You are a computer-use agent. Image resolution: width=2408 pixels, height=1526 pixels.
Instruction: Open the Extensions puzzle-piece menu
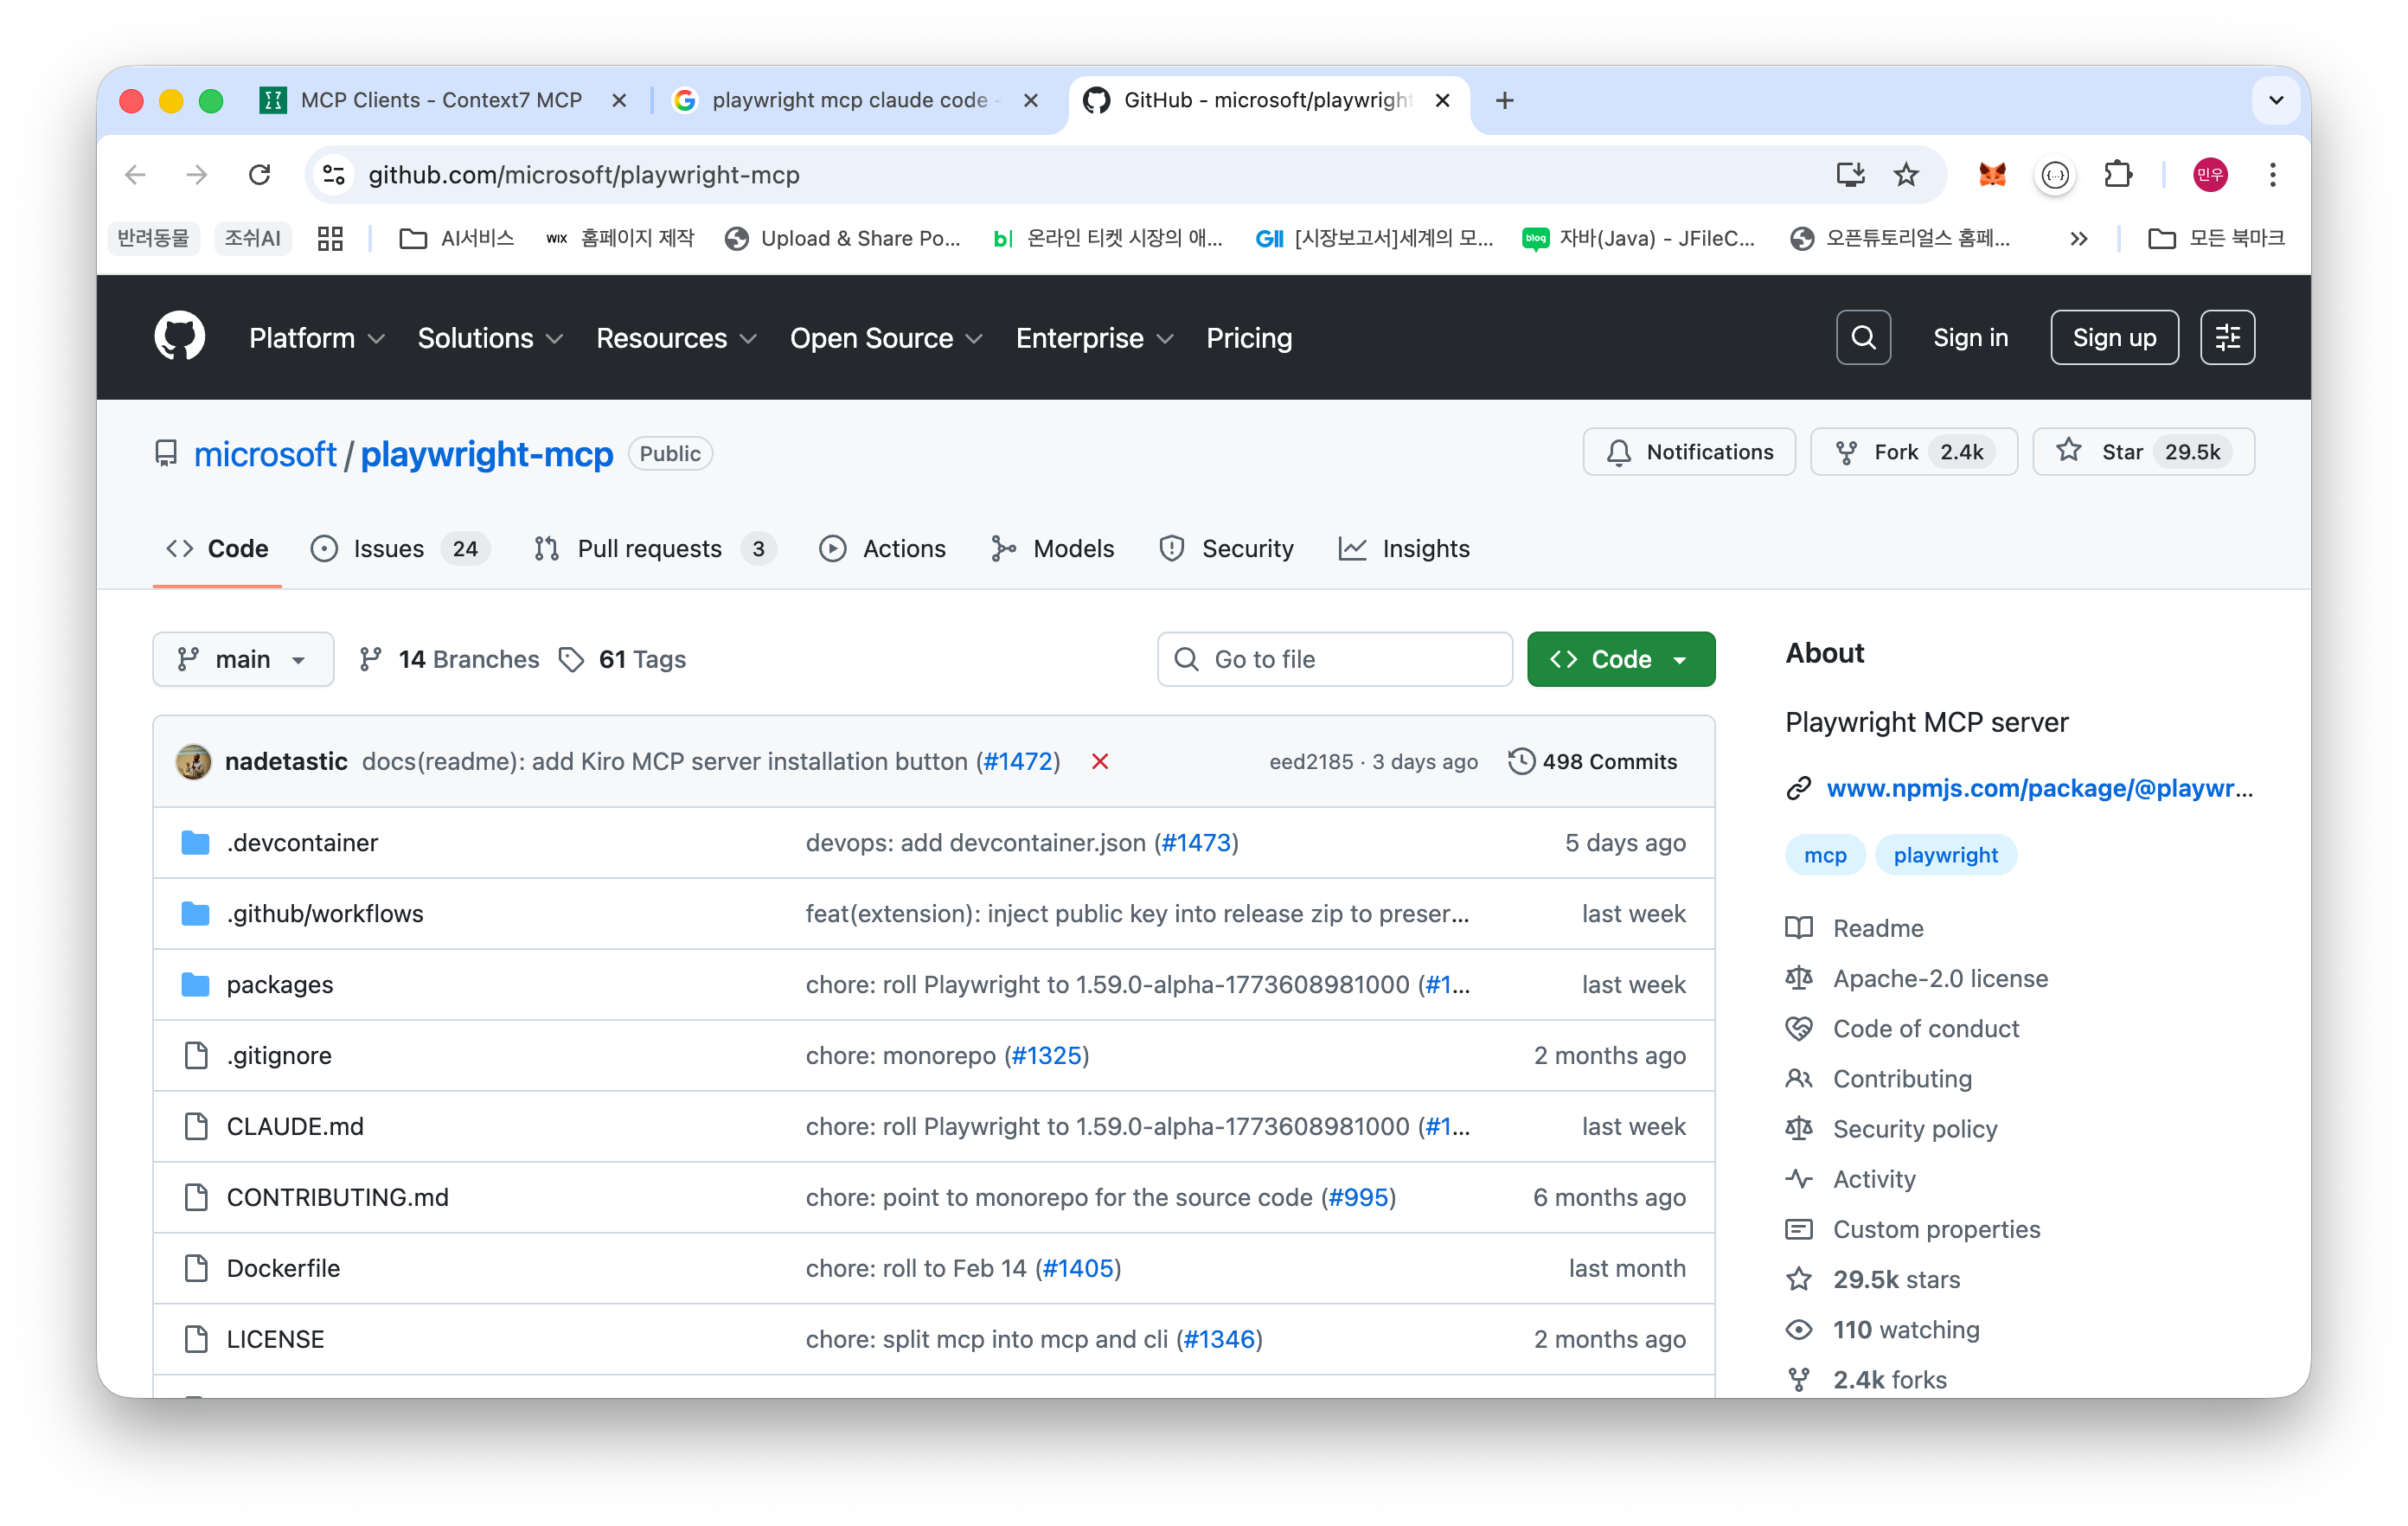pos(2118,175)
